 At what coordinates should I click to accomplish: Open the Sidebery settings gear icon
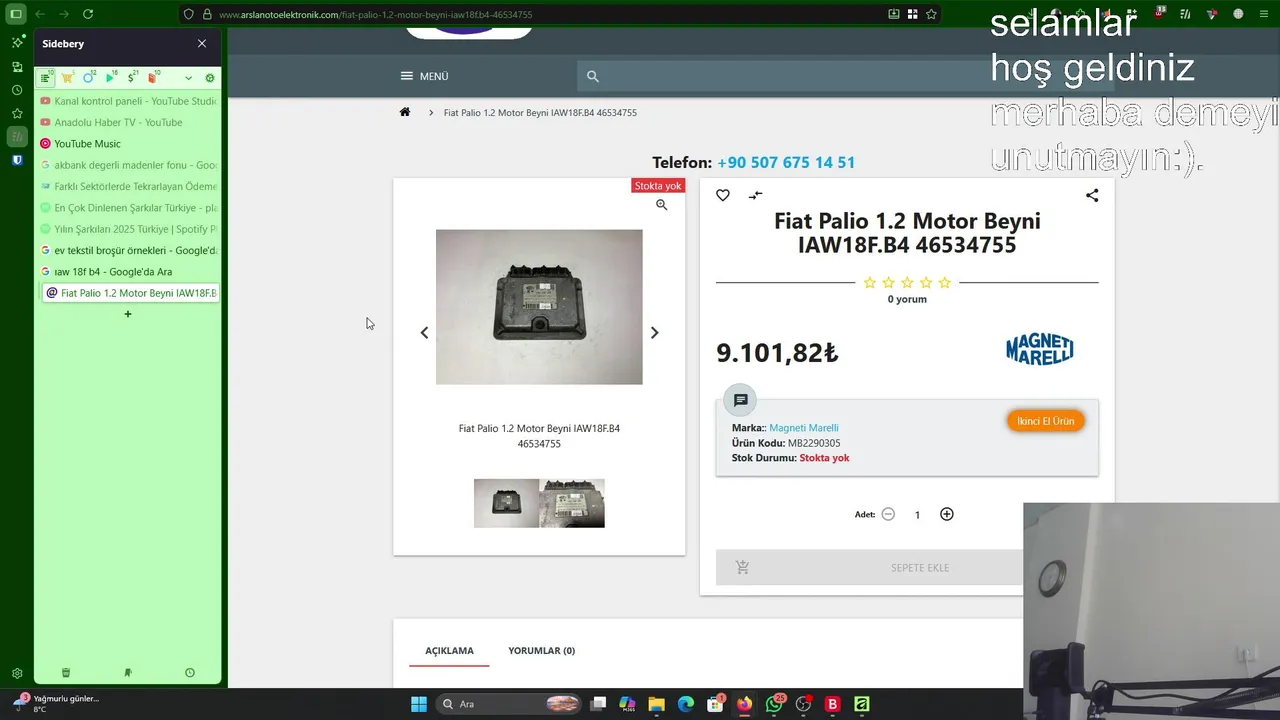tap(210, 78)
